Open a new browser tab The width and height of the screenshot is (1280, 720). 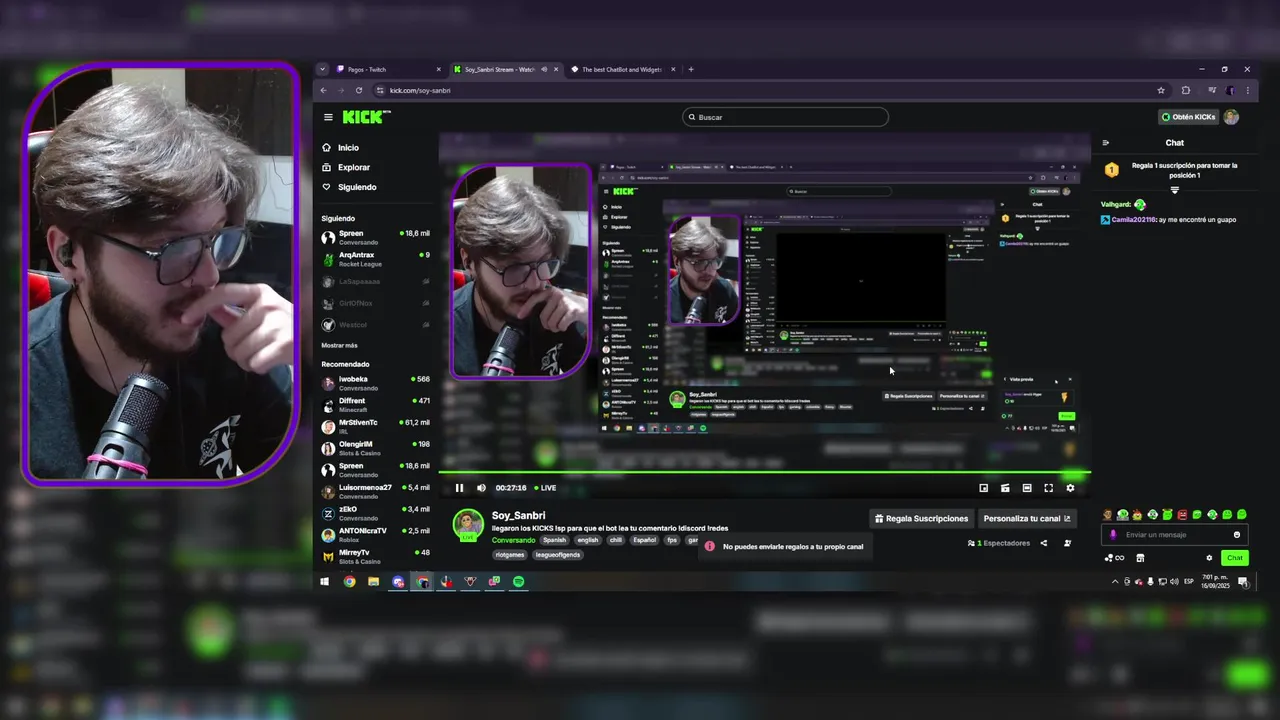pyautogui.click(x=690, y=69)
